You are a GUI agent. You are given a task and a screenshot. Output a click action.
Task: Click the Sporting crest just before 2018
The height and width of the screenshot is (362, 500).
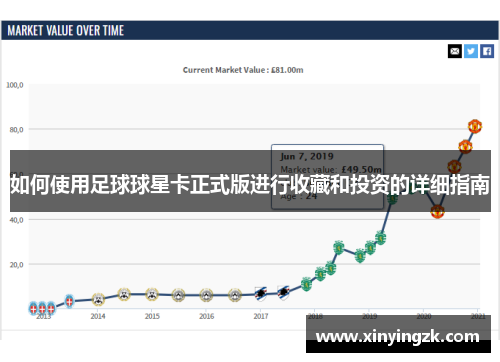click(x=306, y=284)
